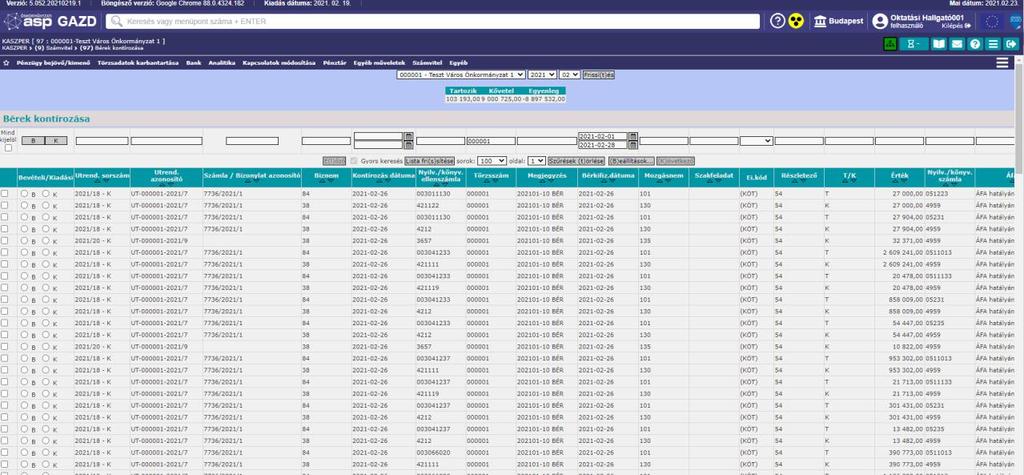
Task: Click the Beállítások button
Action: pos(631,161)
